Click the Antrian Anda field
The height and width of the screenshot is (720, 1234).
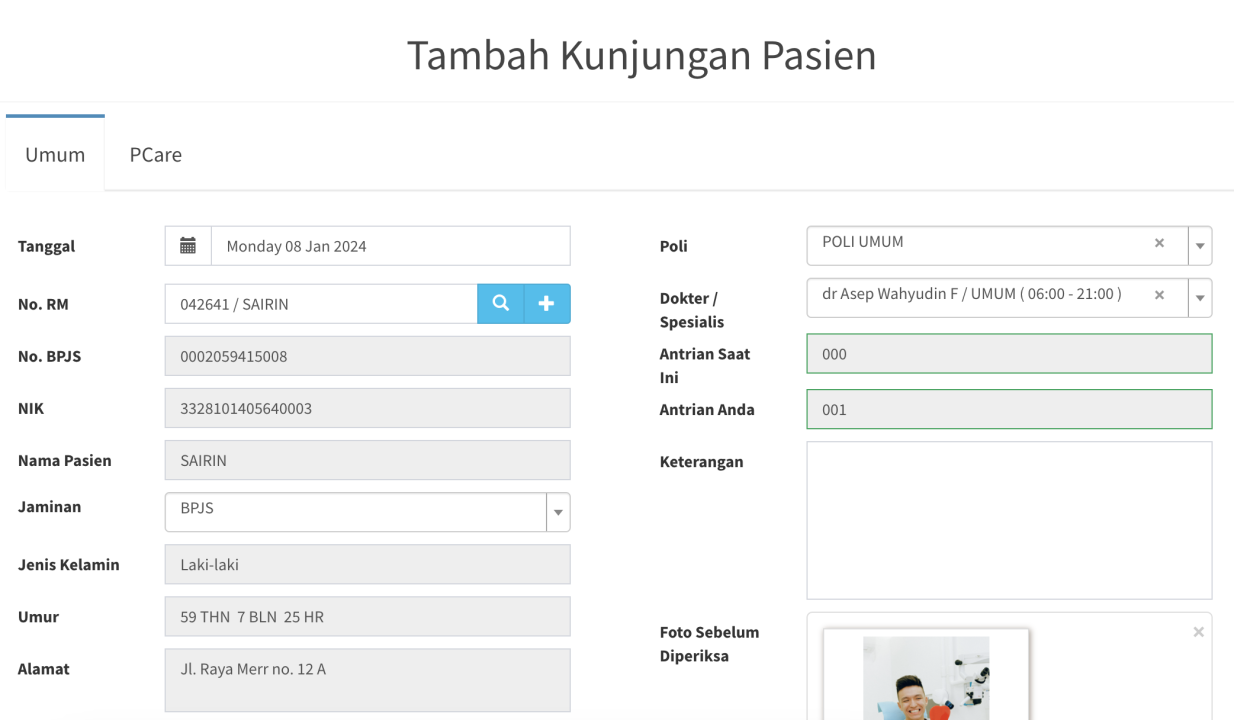[x=1009, y=409]
